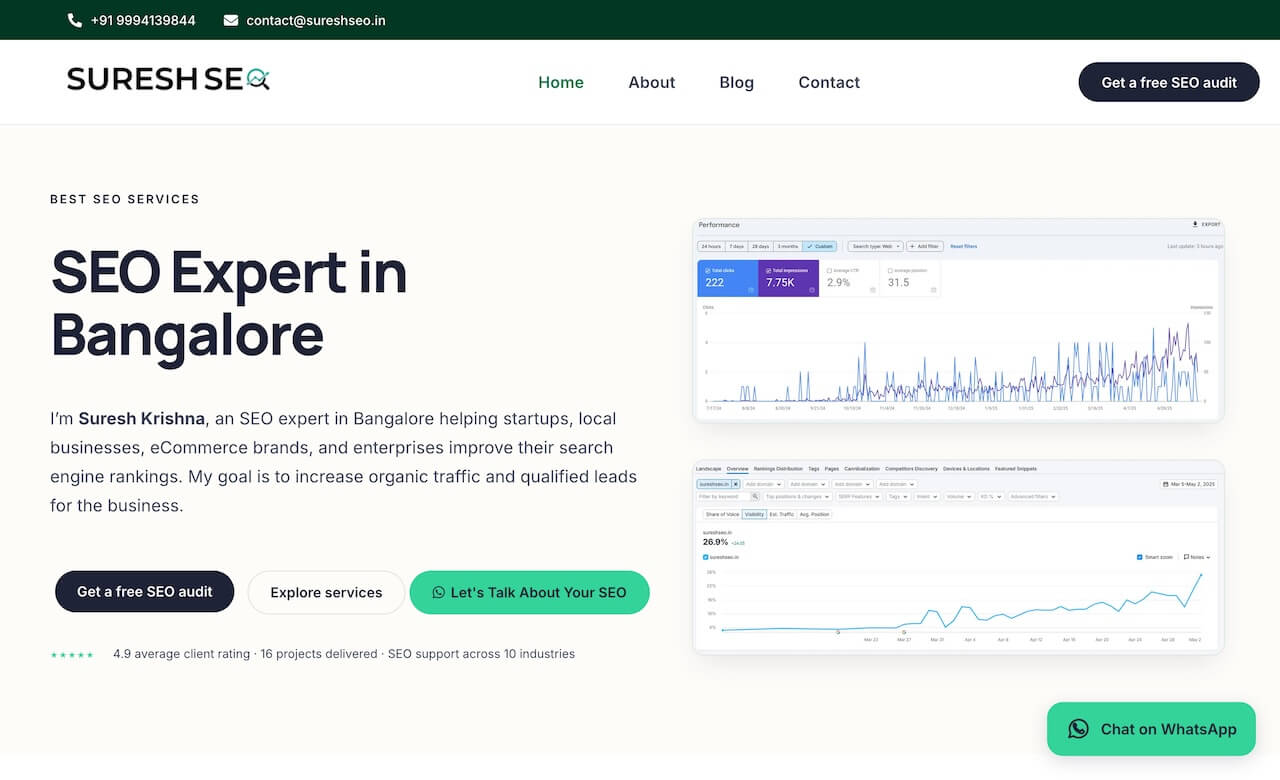
Task: Email contact@sureshseo.in
Action: click(x=316, y=20)
